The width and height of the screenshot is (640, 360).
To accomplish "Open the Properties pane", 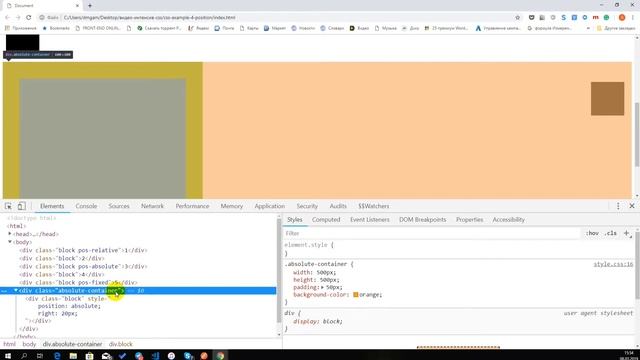I will 469,220.
